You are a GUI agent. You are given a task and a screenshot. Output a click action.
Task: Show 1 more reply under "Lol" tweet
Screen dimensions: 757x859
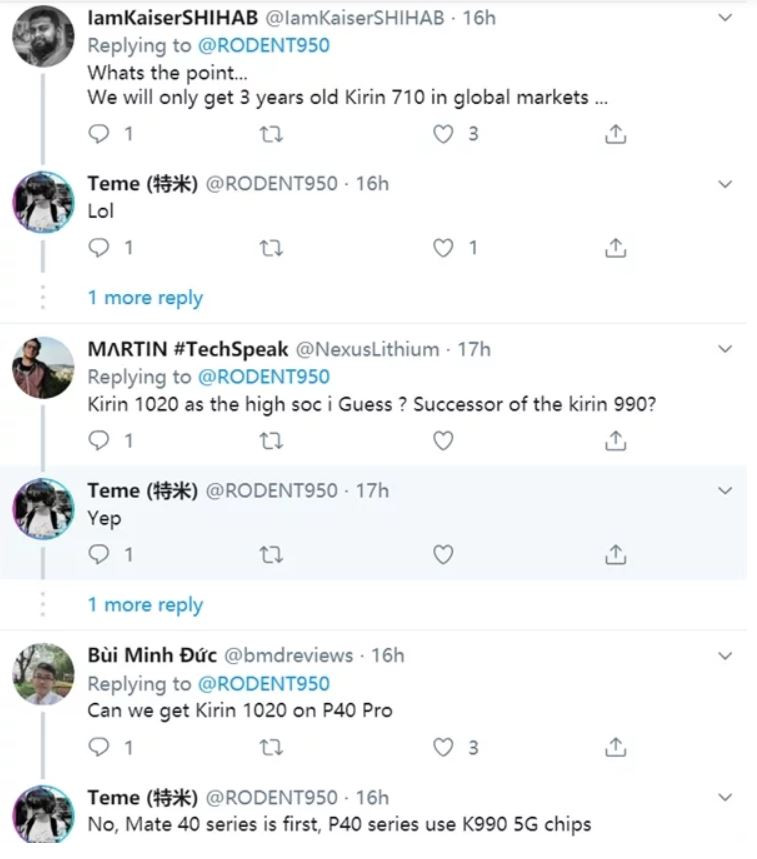[x=145, y=298]
